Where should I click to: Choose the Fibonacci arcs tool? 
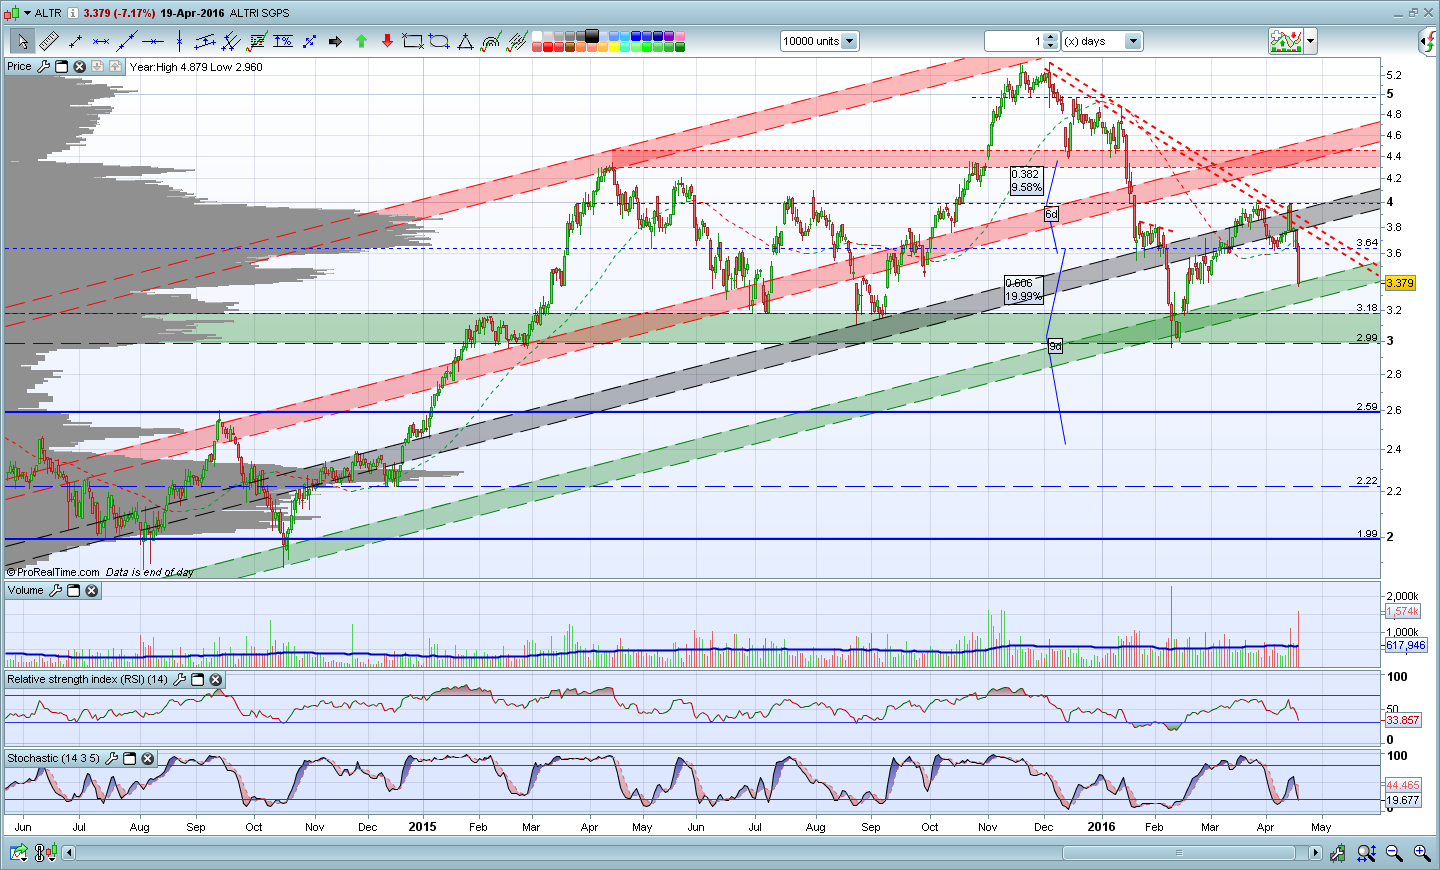pyautogui.click(x=491, y=41)
